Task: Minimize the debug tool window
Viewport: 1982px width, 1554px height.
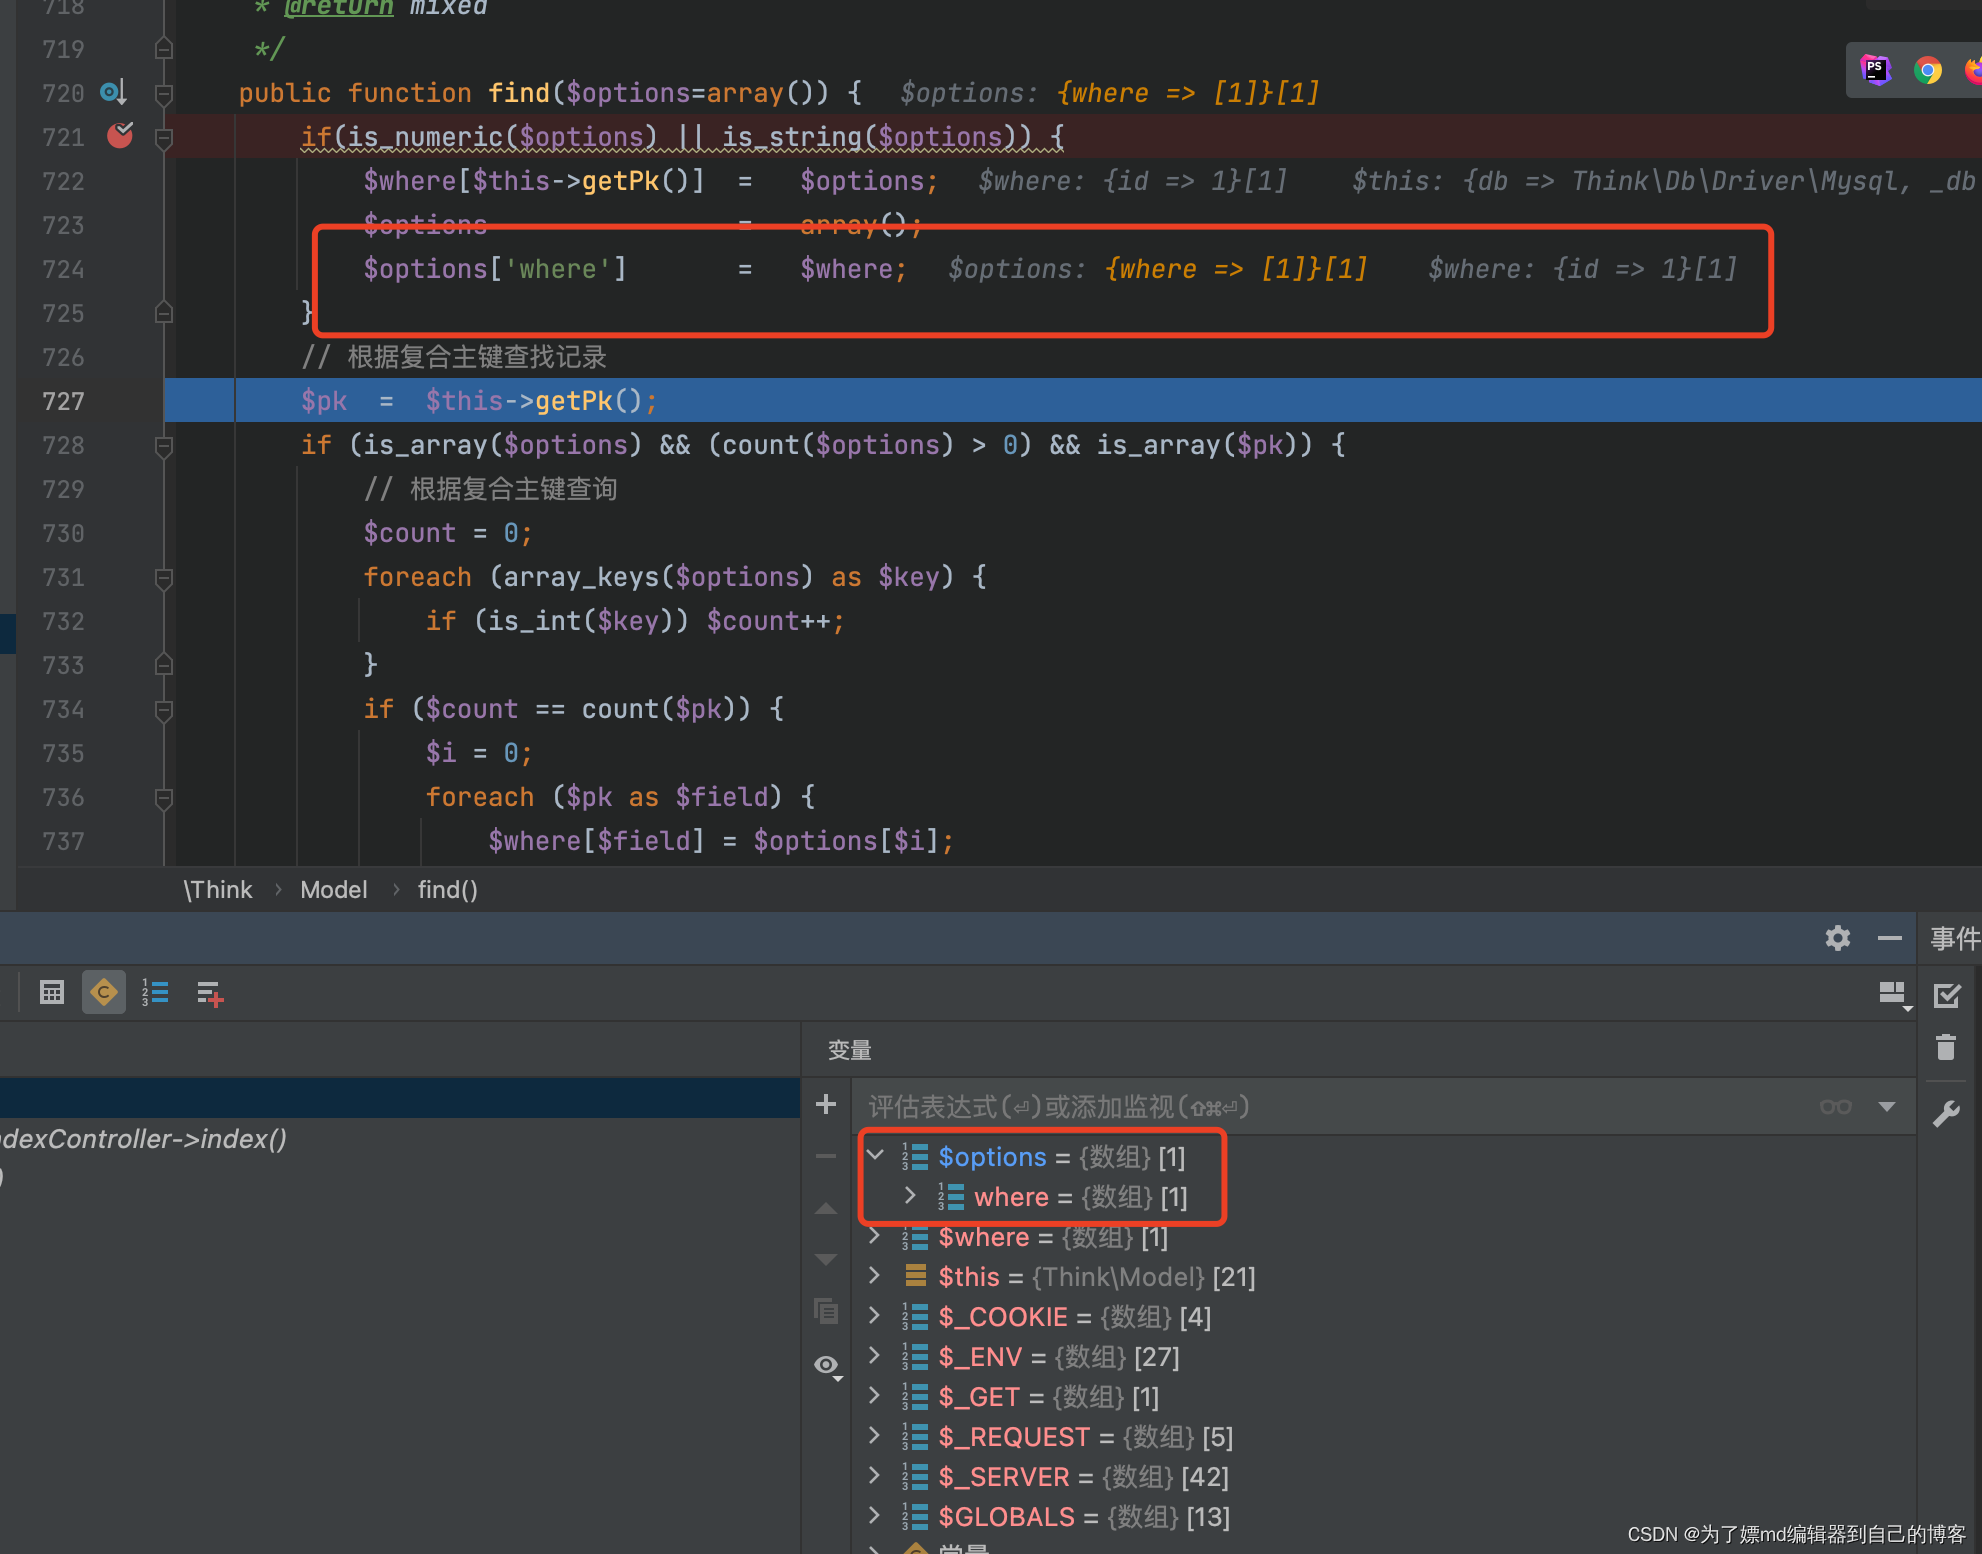Action: click(1889, 938)
